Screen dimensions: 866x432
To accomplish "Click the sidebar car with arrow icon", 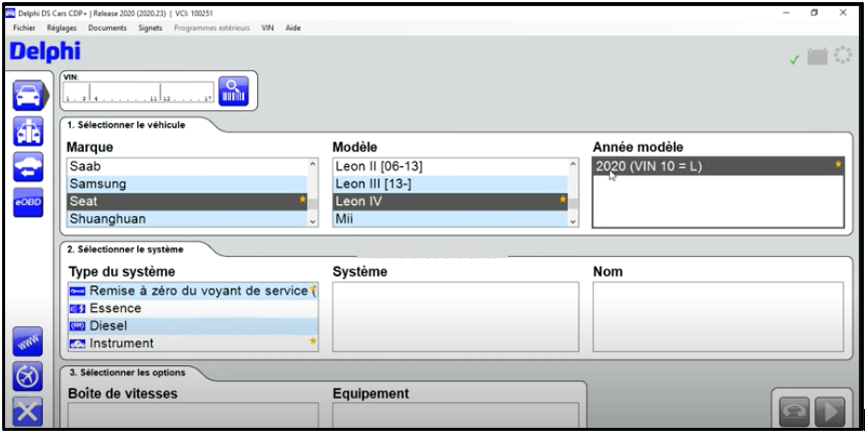I will click(x=28, y=167).
